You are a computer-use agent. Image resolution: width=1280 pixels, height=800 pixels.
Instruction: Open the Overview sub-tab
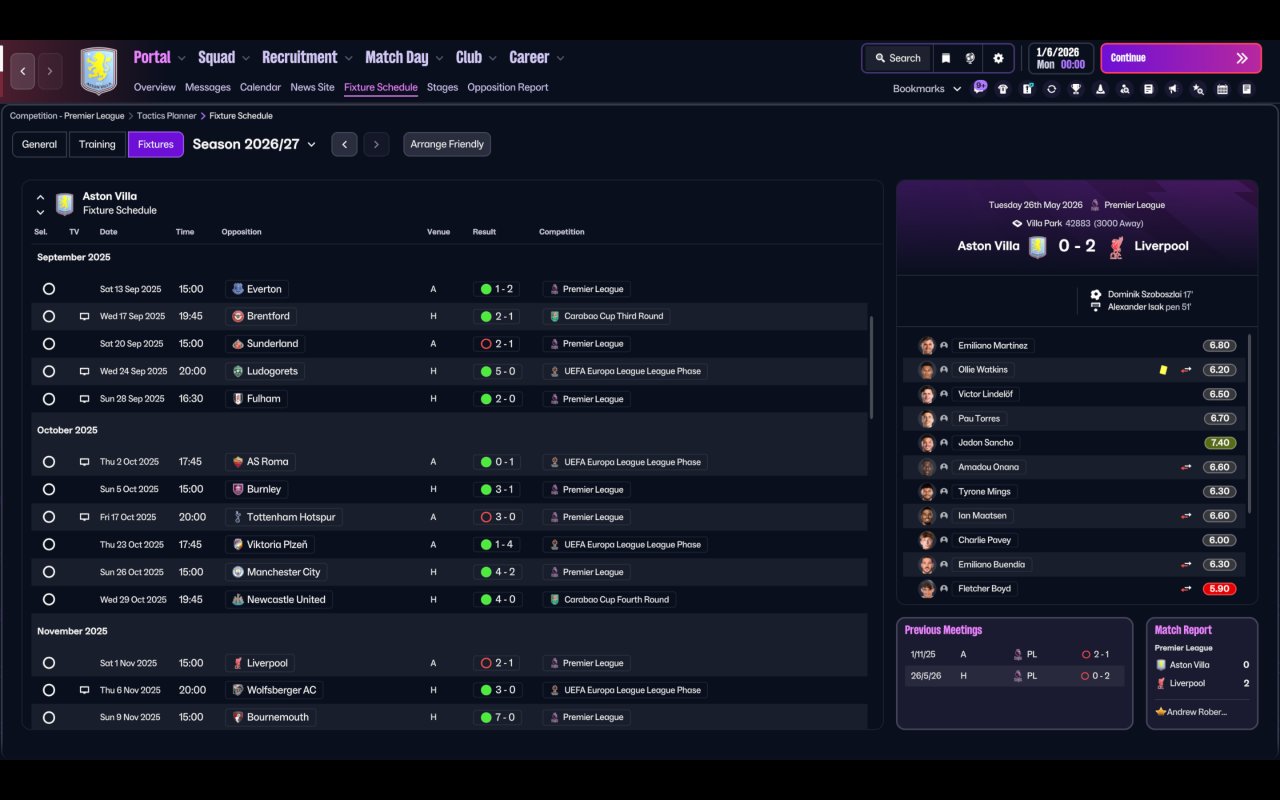click(x=154, y=87)
